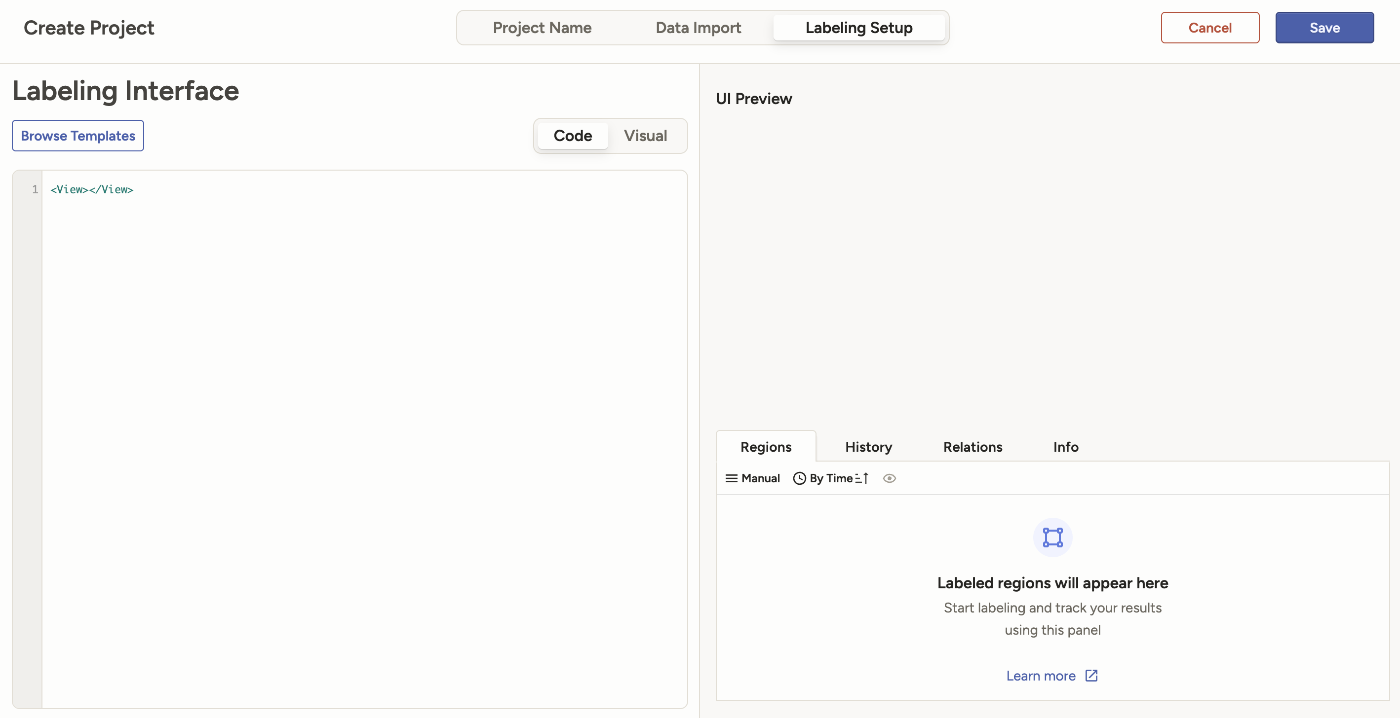Open the Relations tab
This screenshot has width=1400, height=718.
[973, 447]
